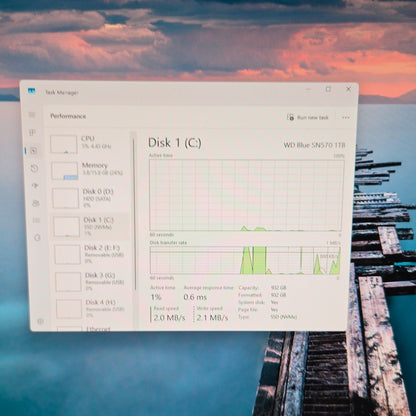Image resolution: width=416 pixels, height=416 pixels.
Task: Open the Details page icon
Action: [37, 220]
